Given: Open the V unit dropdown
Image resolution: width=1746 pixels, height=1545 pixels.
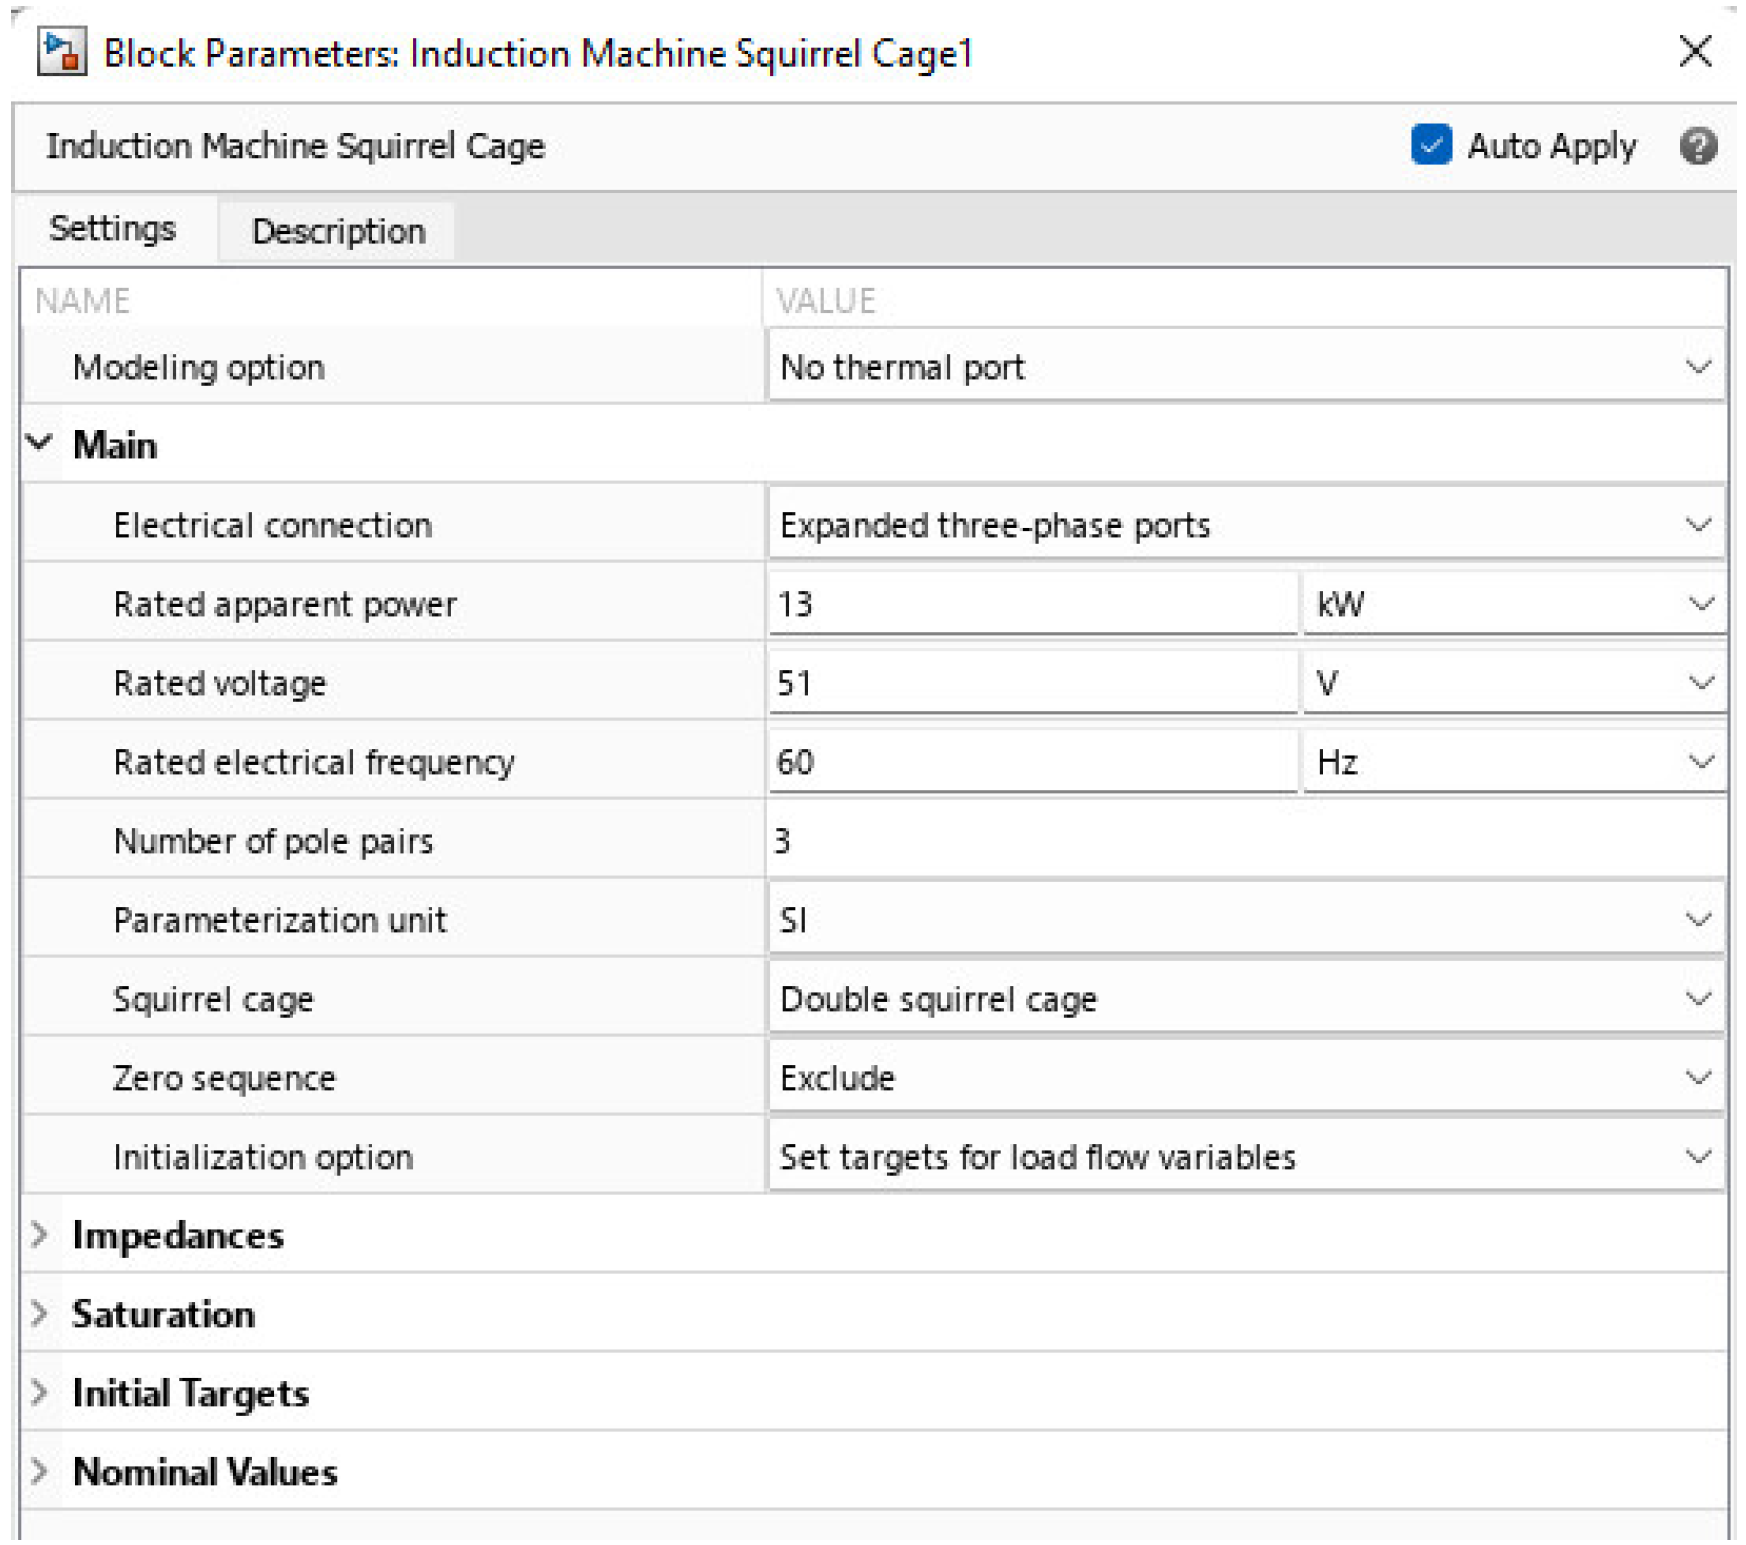Looking at the screenshot, I should point(1514,683).
